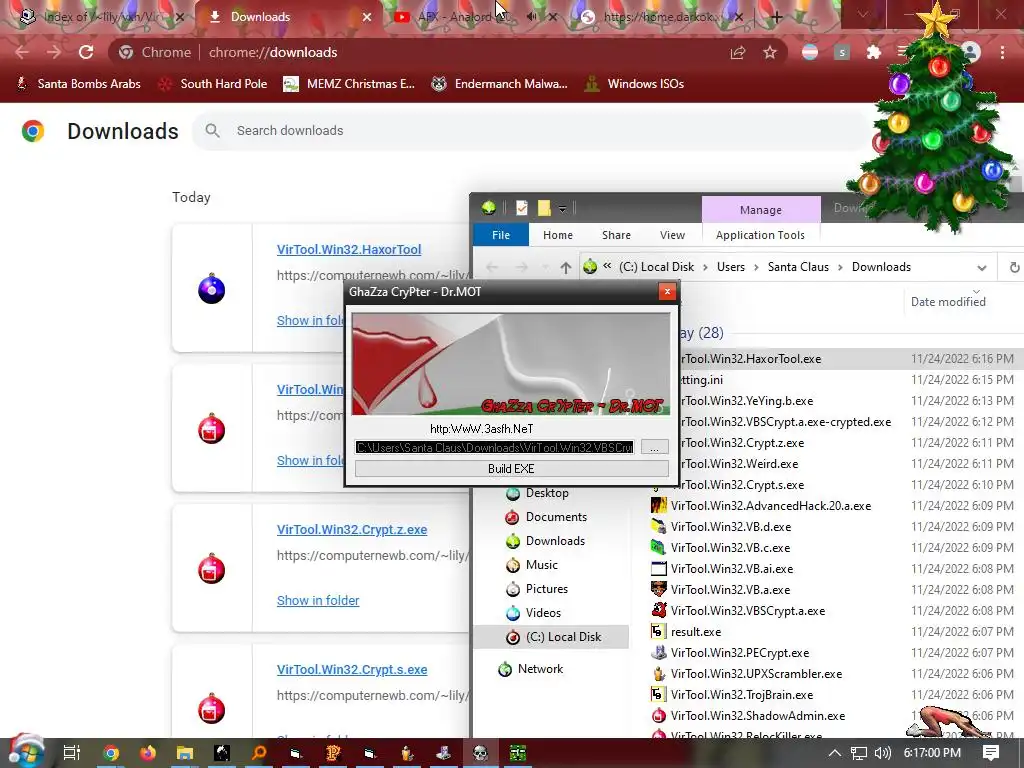This screenshot has height=768, width=1024.
Task: Bookmark this page with the star icon
Action: tap(770, 52)
